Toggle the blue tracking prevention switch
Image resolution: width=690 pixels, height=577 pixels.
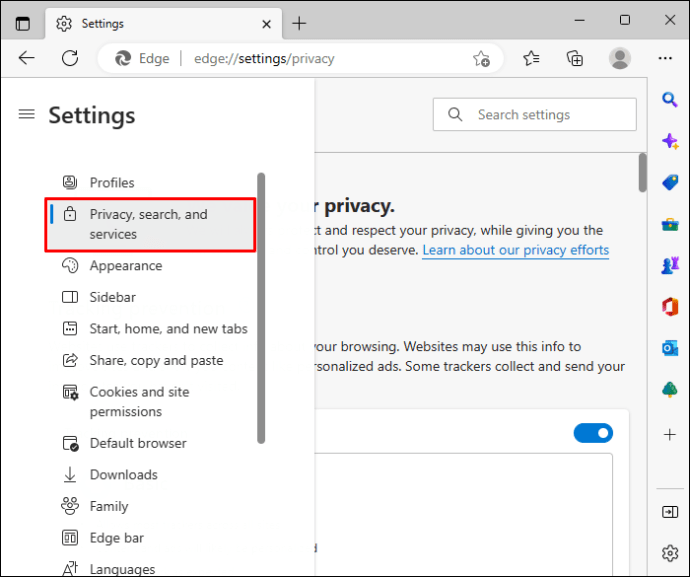[x=593, y=433]
